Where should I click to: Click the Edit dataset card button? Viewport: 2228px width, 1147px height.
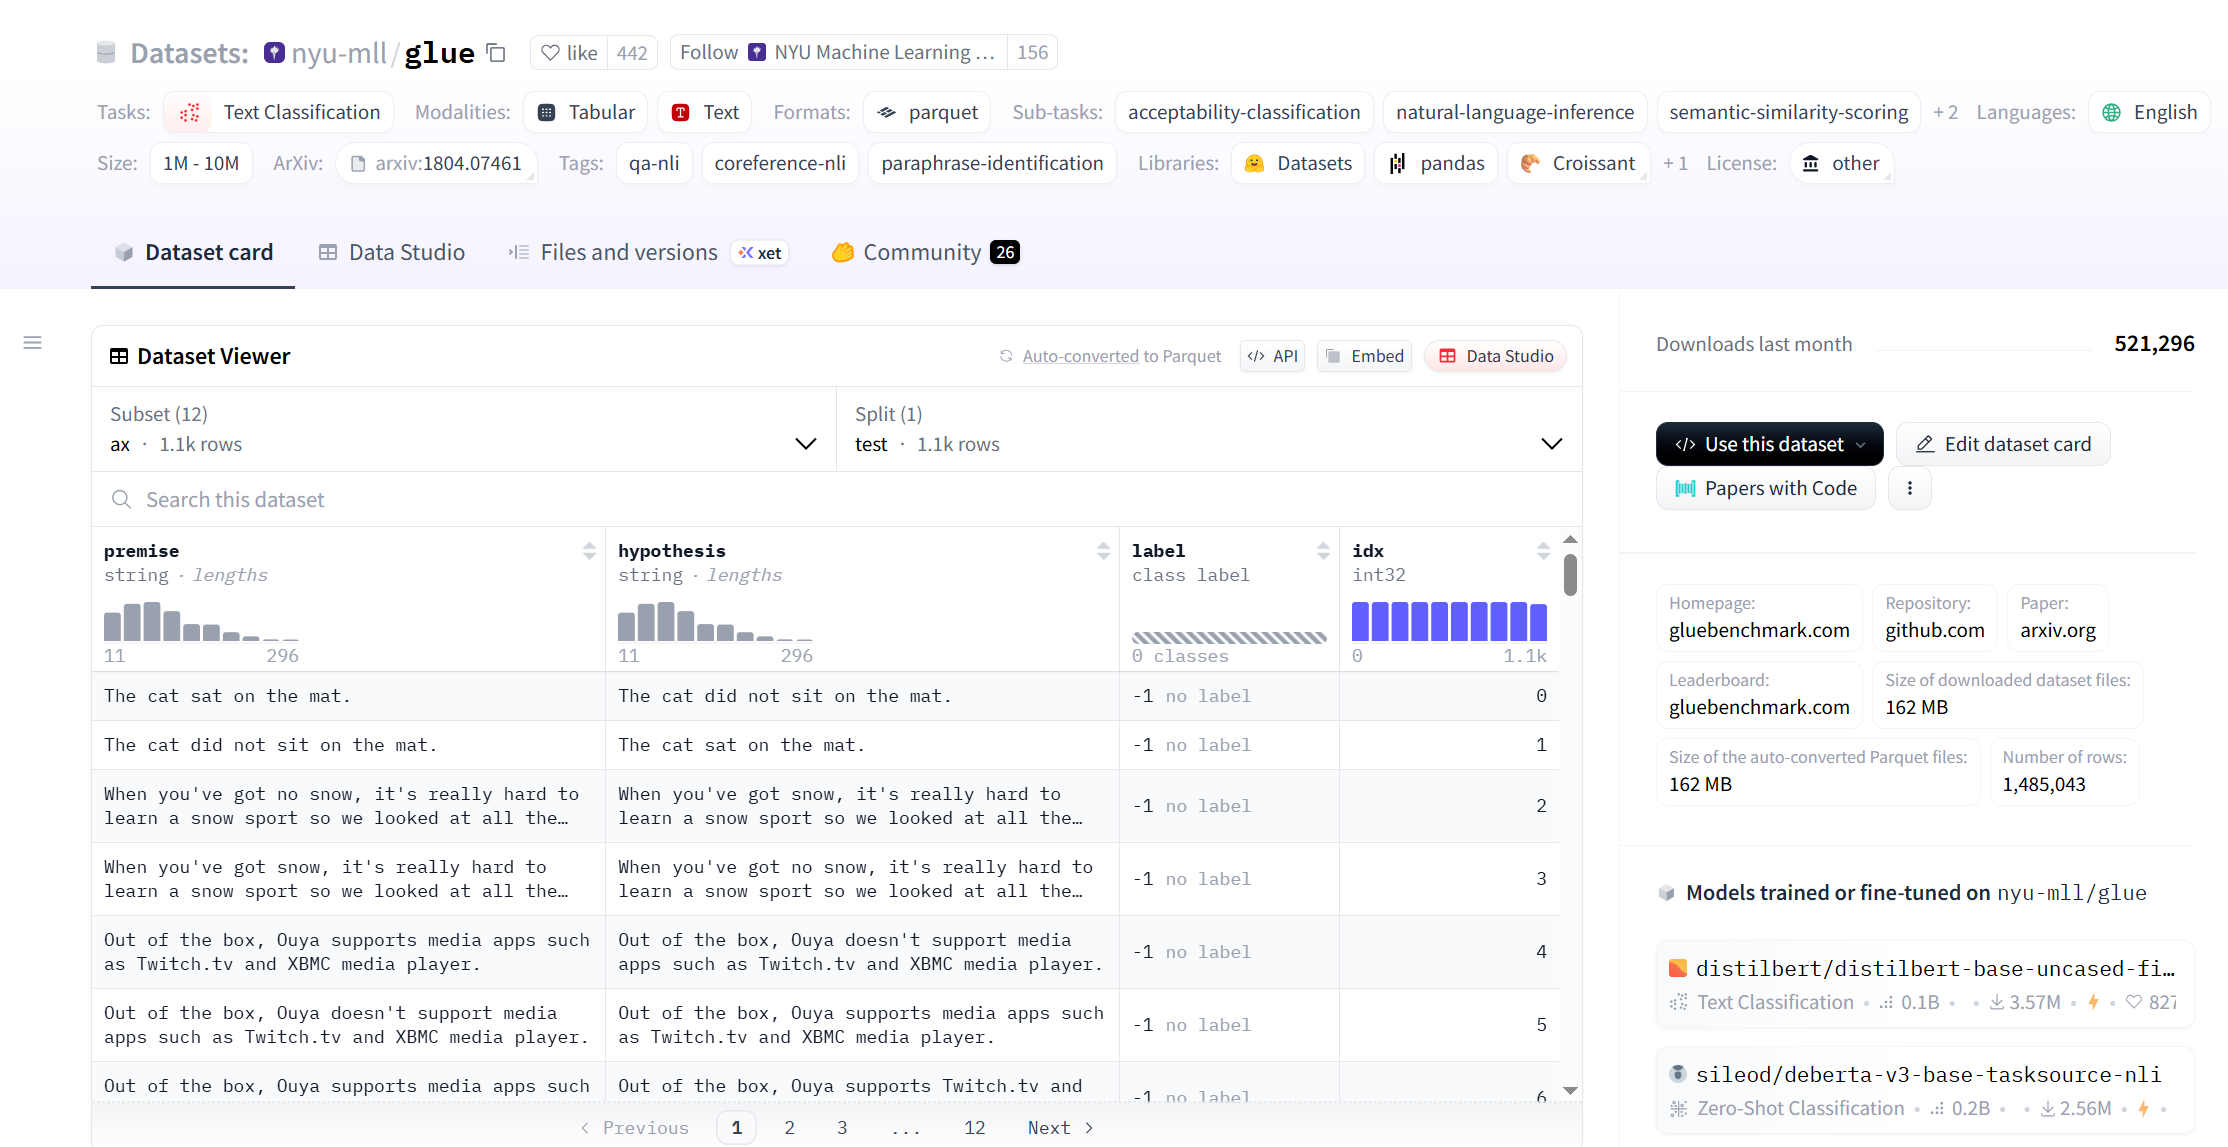click(2003, 444)
